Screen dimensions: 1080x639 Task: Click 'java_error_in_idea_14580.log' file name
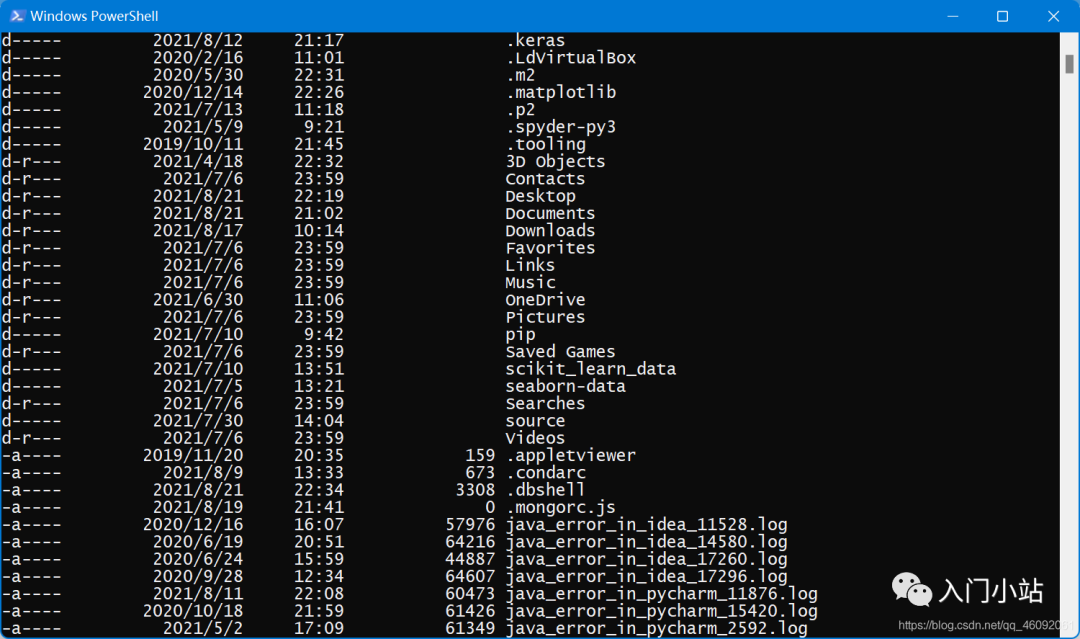pyautogui.click(x=646, y=542)
